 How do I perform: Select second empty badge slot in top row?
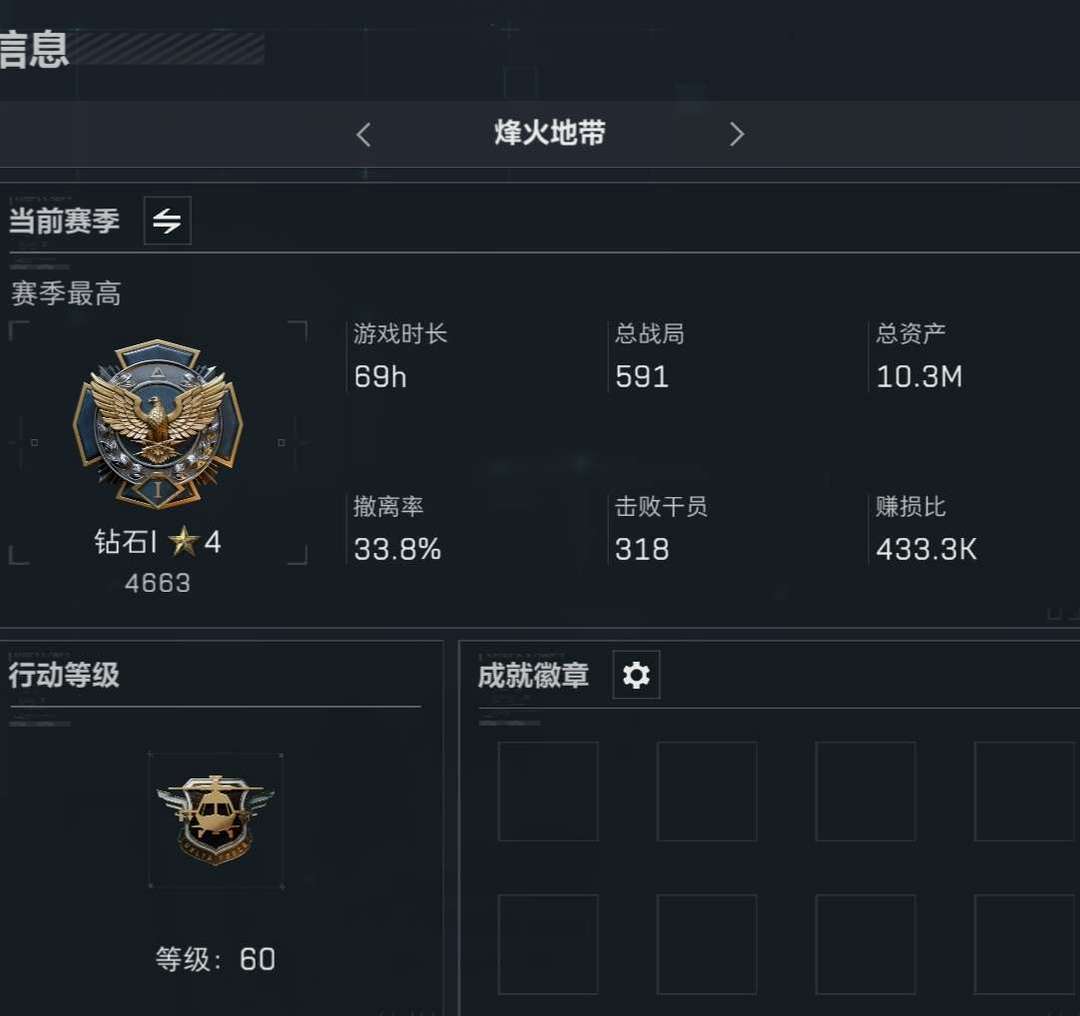[x=707, y=791]
